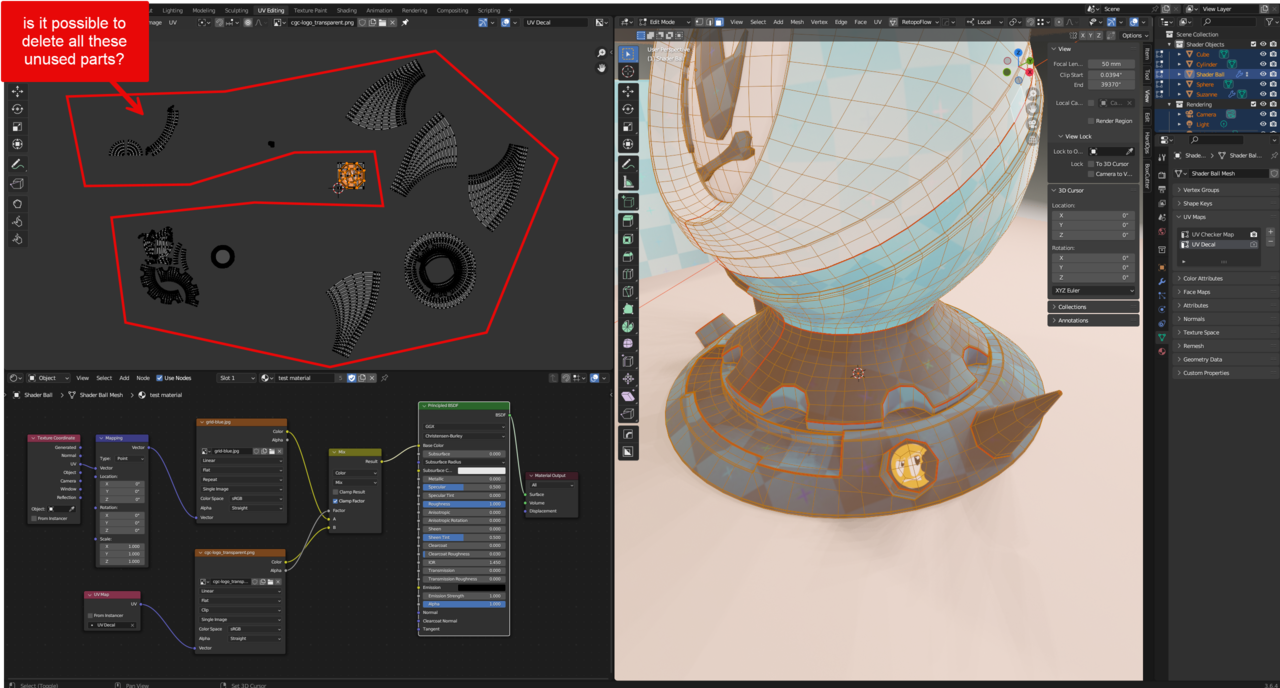The width and height of the screenshot is (1280, 688).
Task: Adjust the Specular slider in Principled BSDF
Action: click(x=465, y=487)
